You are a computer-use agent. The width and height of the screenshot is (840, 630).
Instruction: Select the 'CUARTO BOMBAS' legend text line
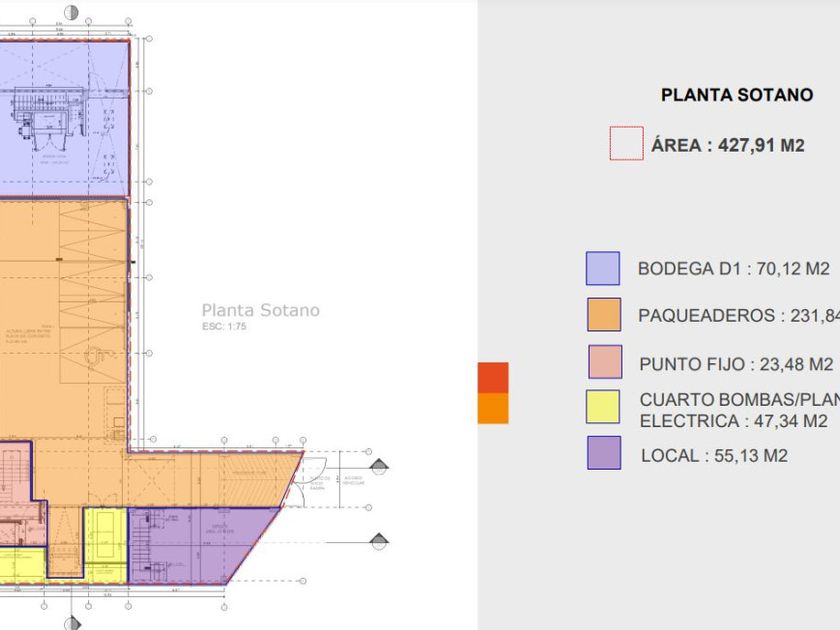739,400
